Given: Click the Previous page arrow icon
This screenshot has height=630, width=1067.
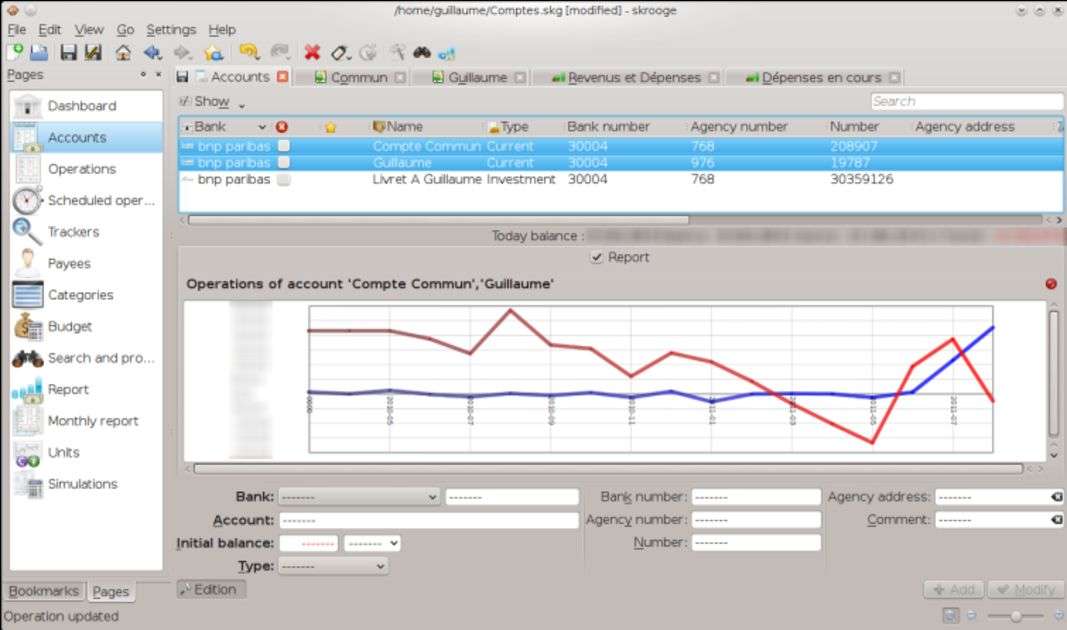Looking at the screenshot, I should [x=152, y=52].
